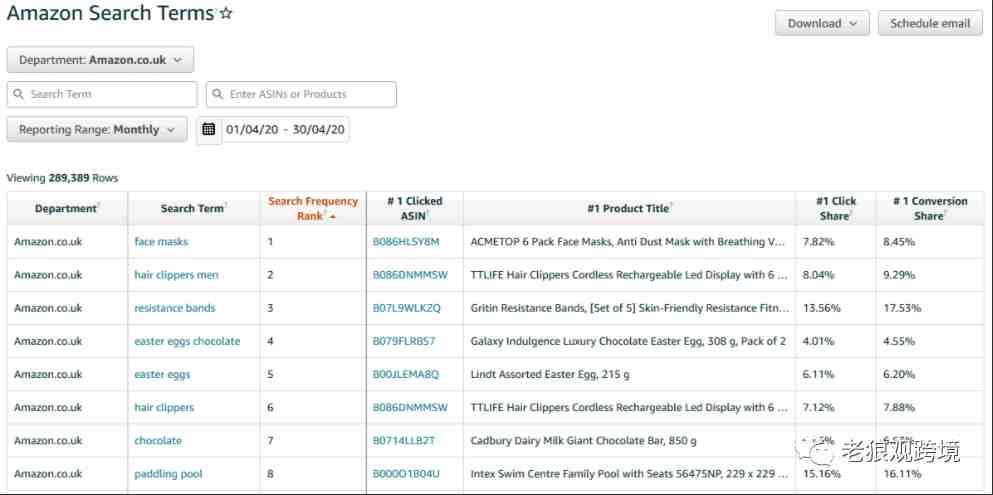
Task: Select the rank 3 cell for resistance bands
Action: click(x=270, y=308)
